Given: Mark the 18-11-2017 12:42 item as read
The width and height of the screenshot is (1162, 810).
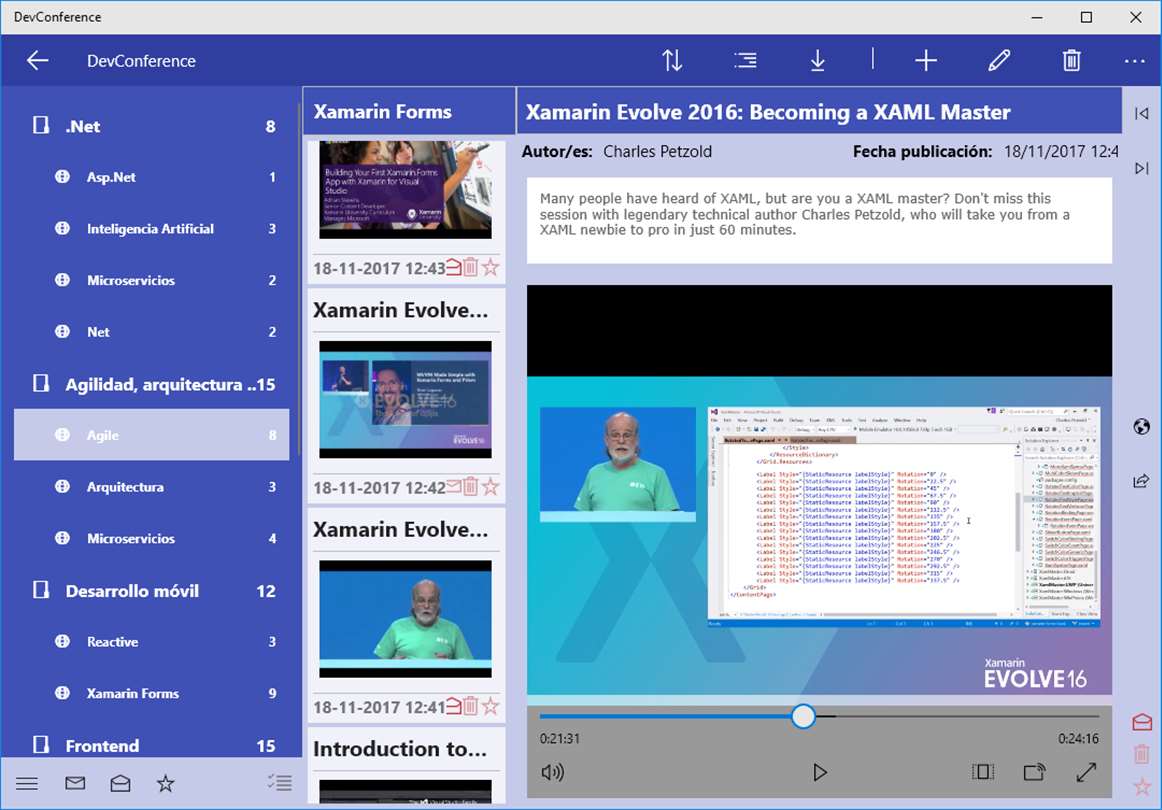Looking at the screenshot, I should (x=454, y=487).
